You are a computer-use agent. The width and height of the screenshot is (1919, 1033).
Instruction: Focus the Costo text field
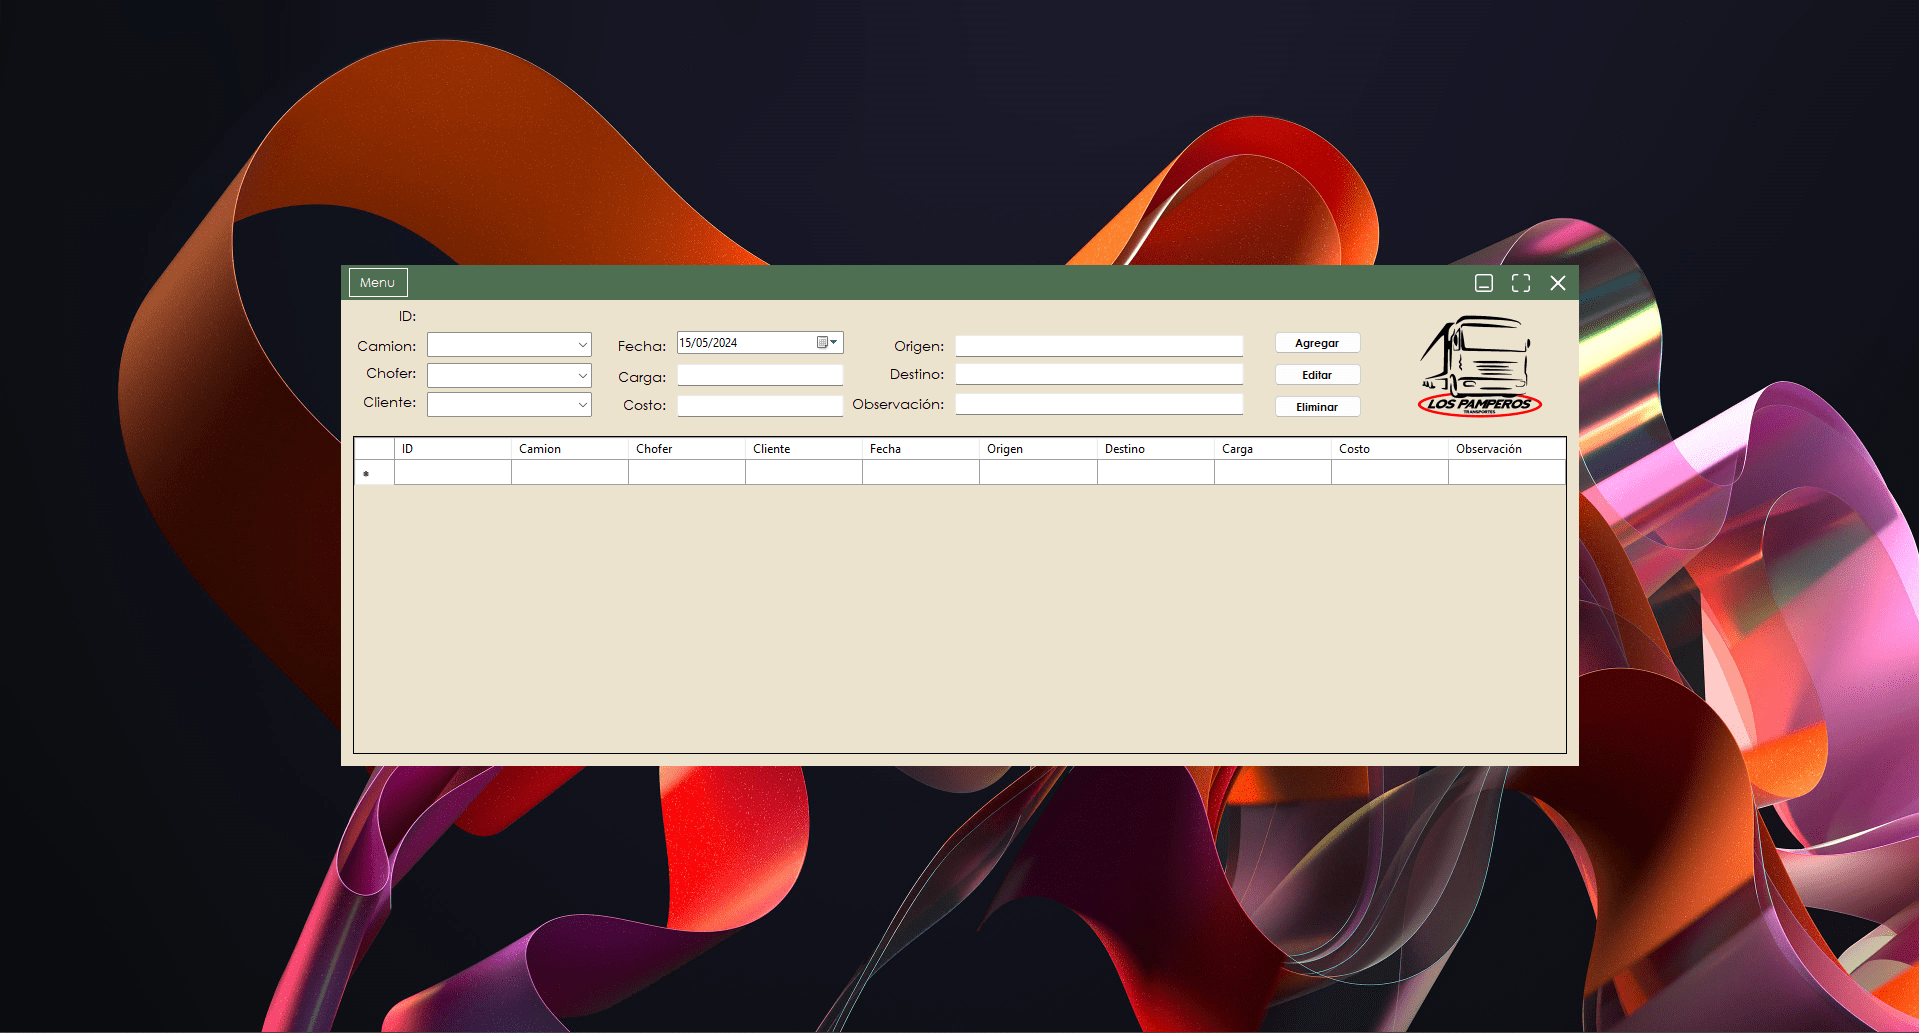point(759,405)
